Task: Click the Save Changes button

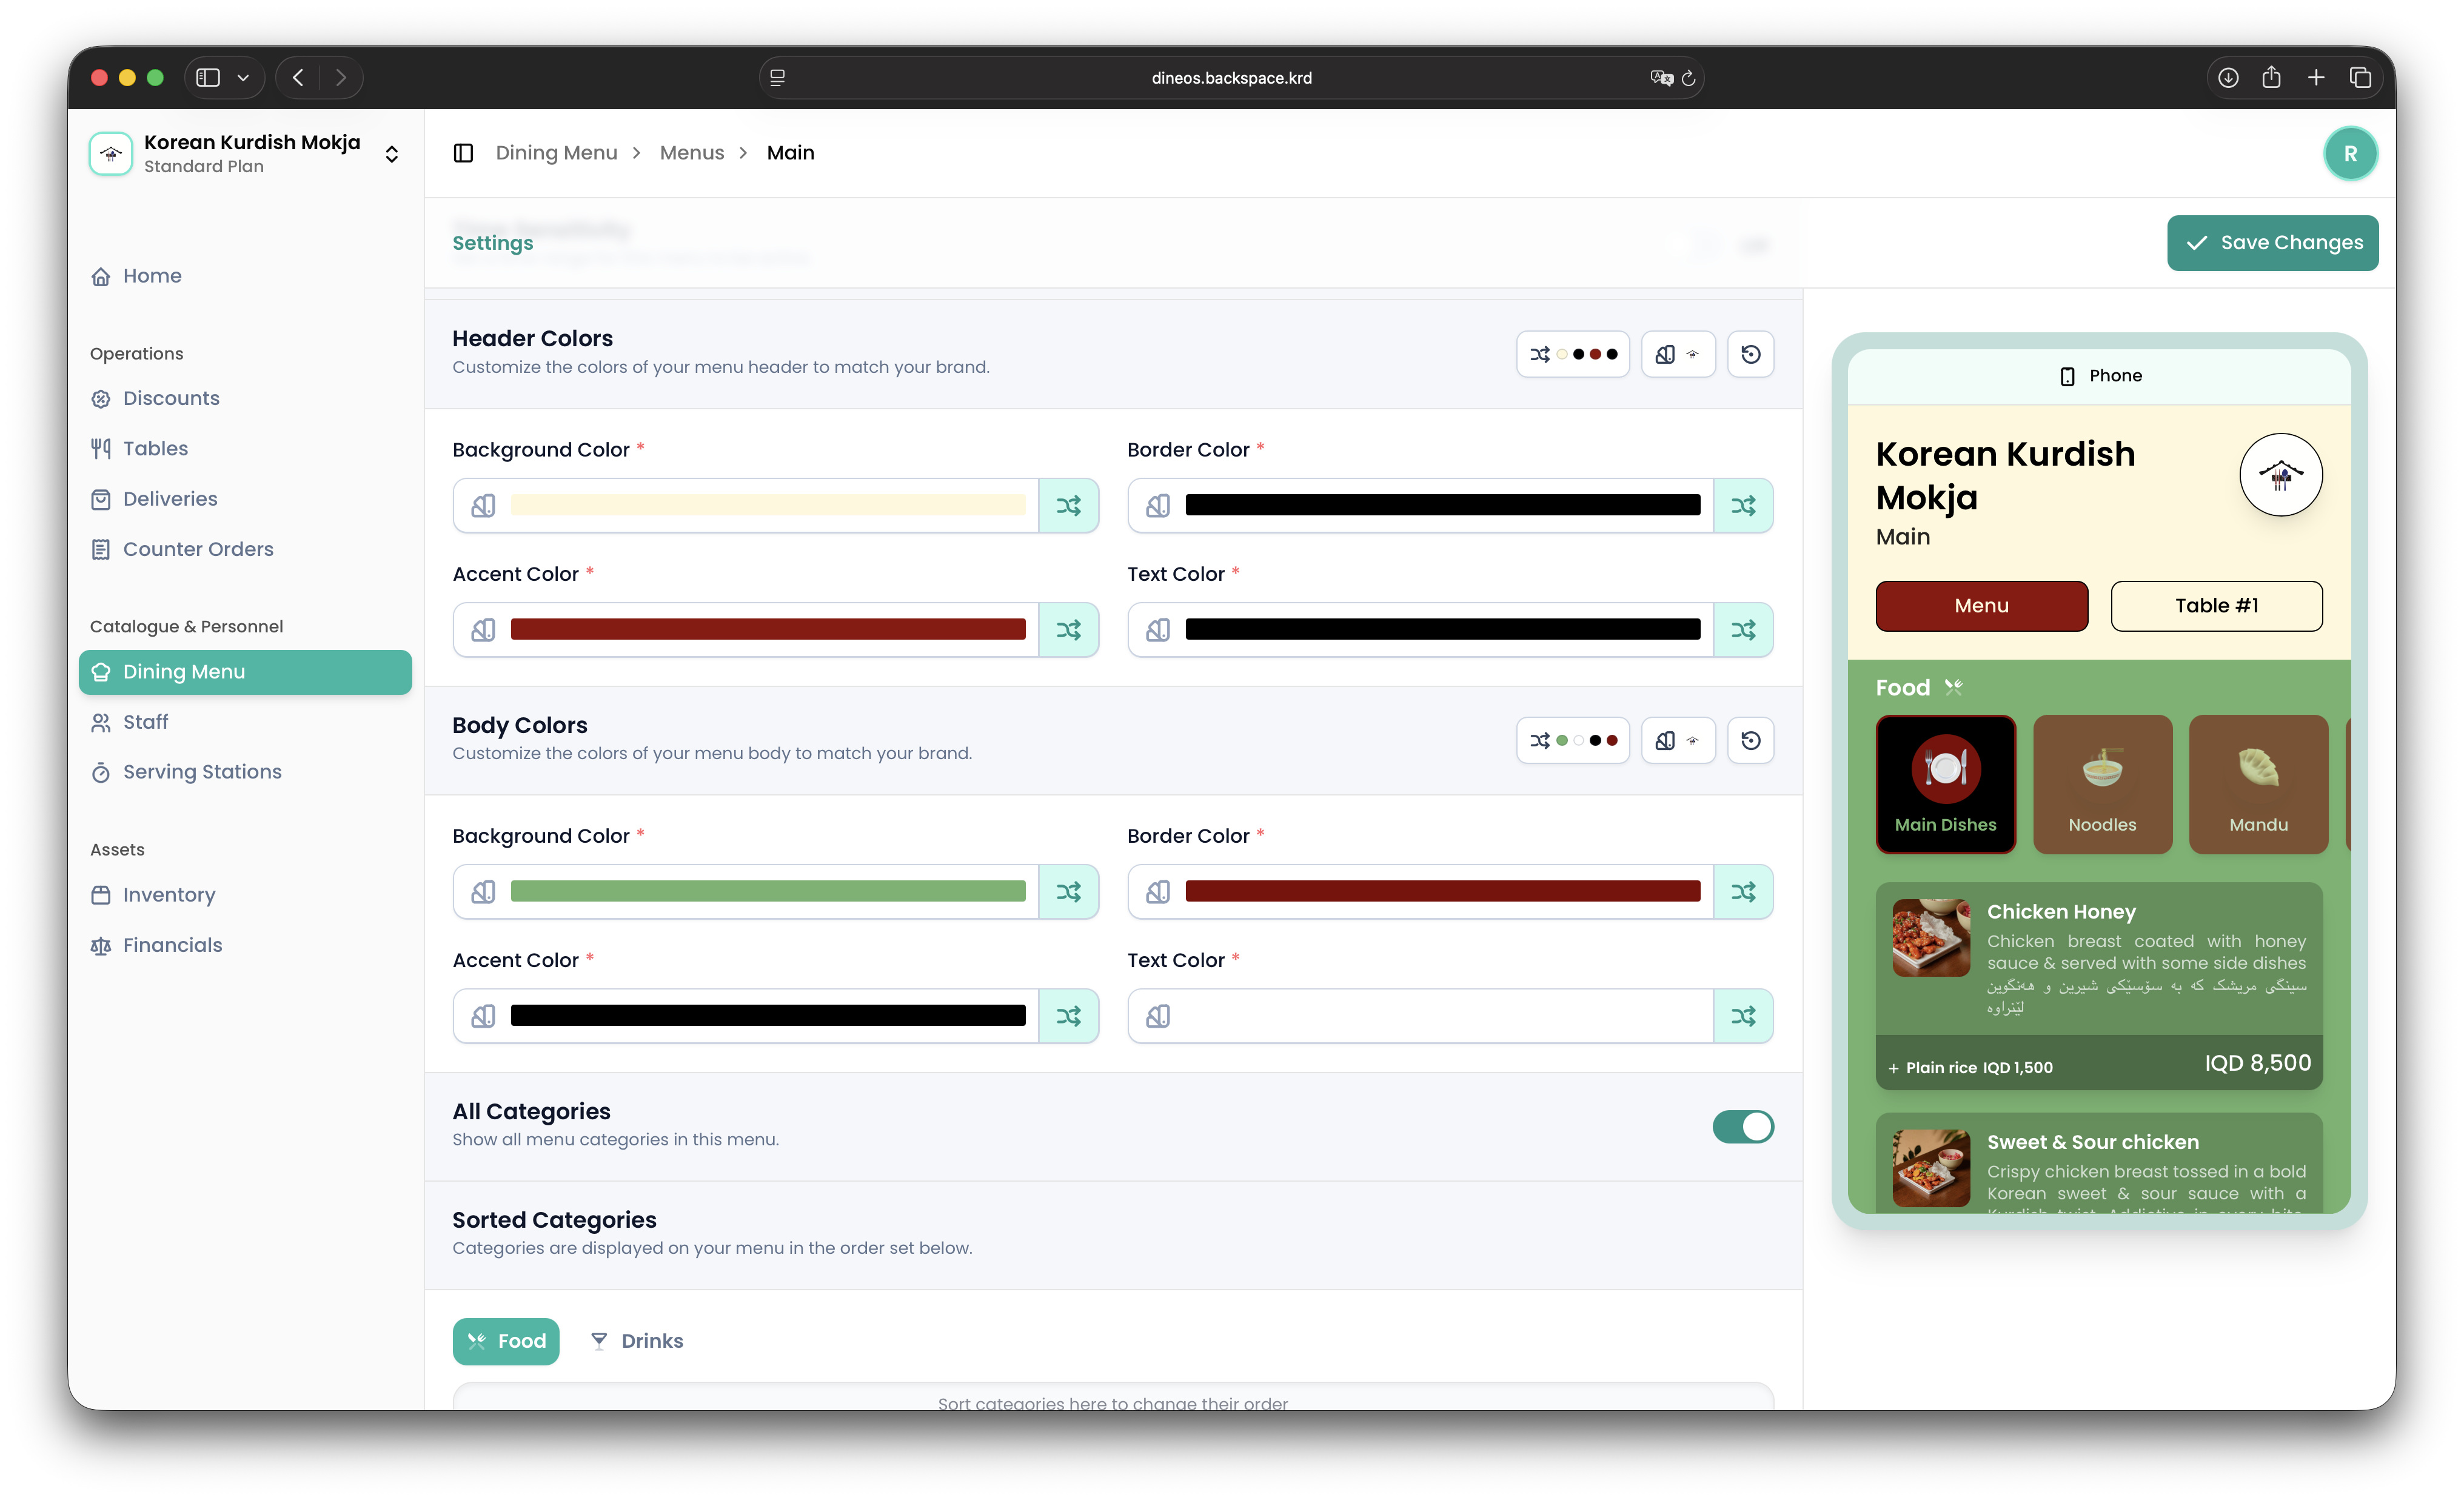Action: [2272, 243]
